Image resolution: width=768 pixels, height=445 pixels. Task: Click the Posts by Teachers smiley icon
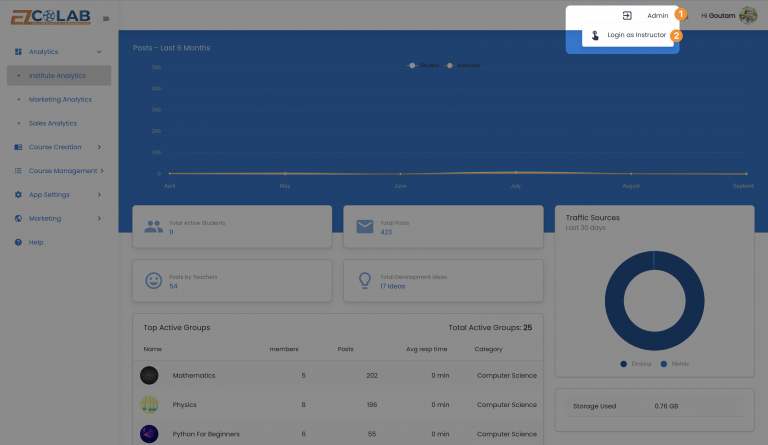[x=153, y=281]
